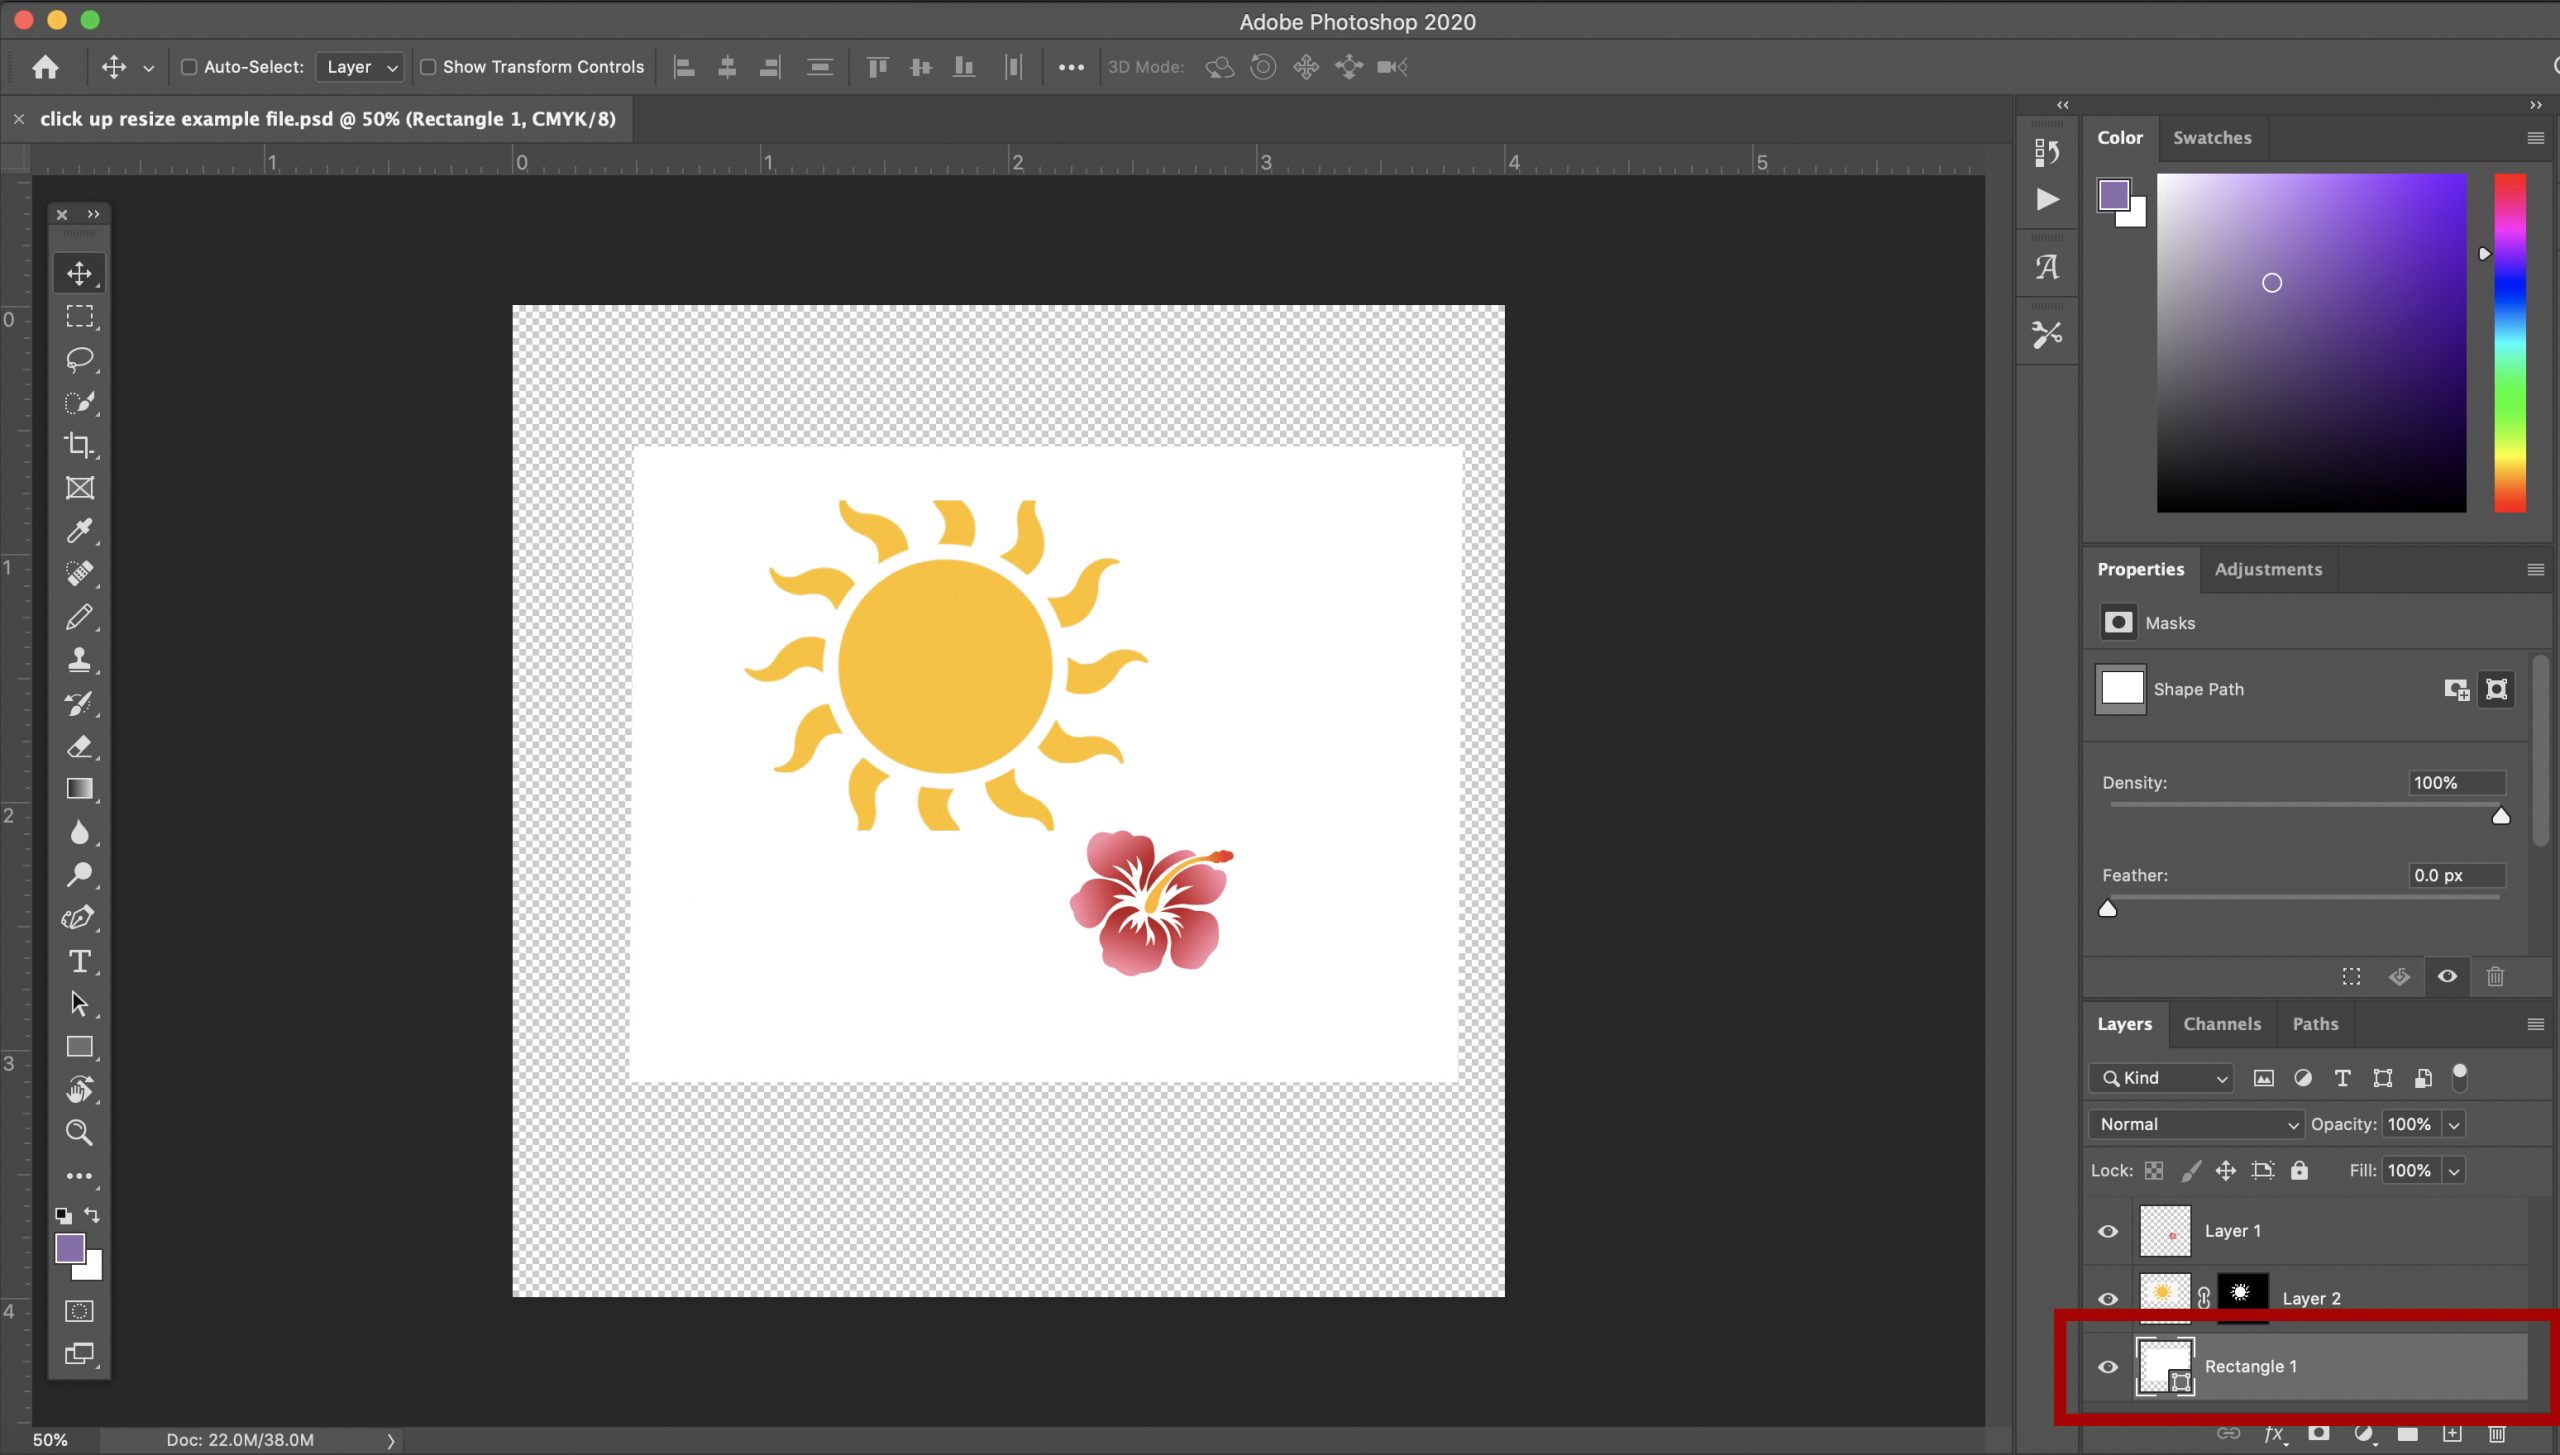
Task: Open the Swatches panel
Action: pos(2212,137)
